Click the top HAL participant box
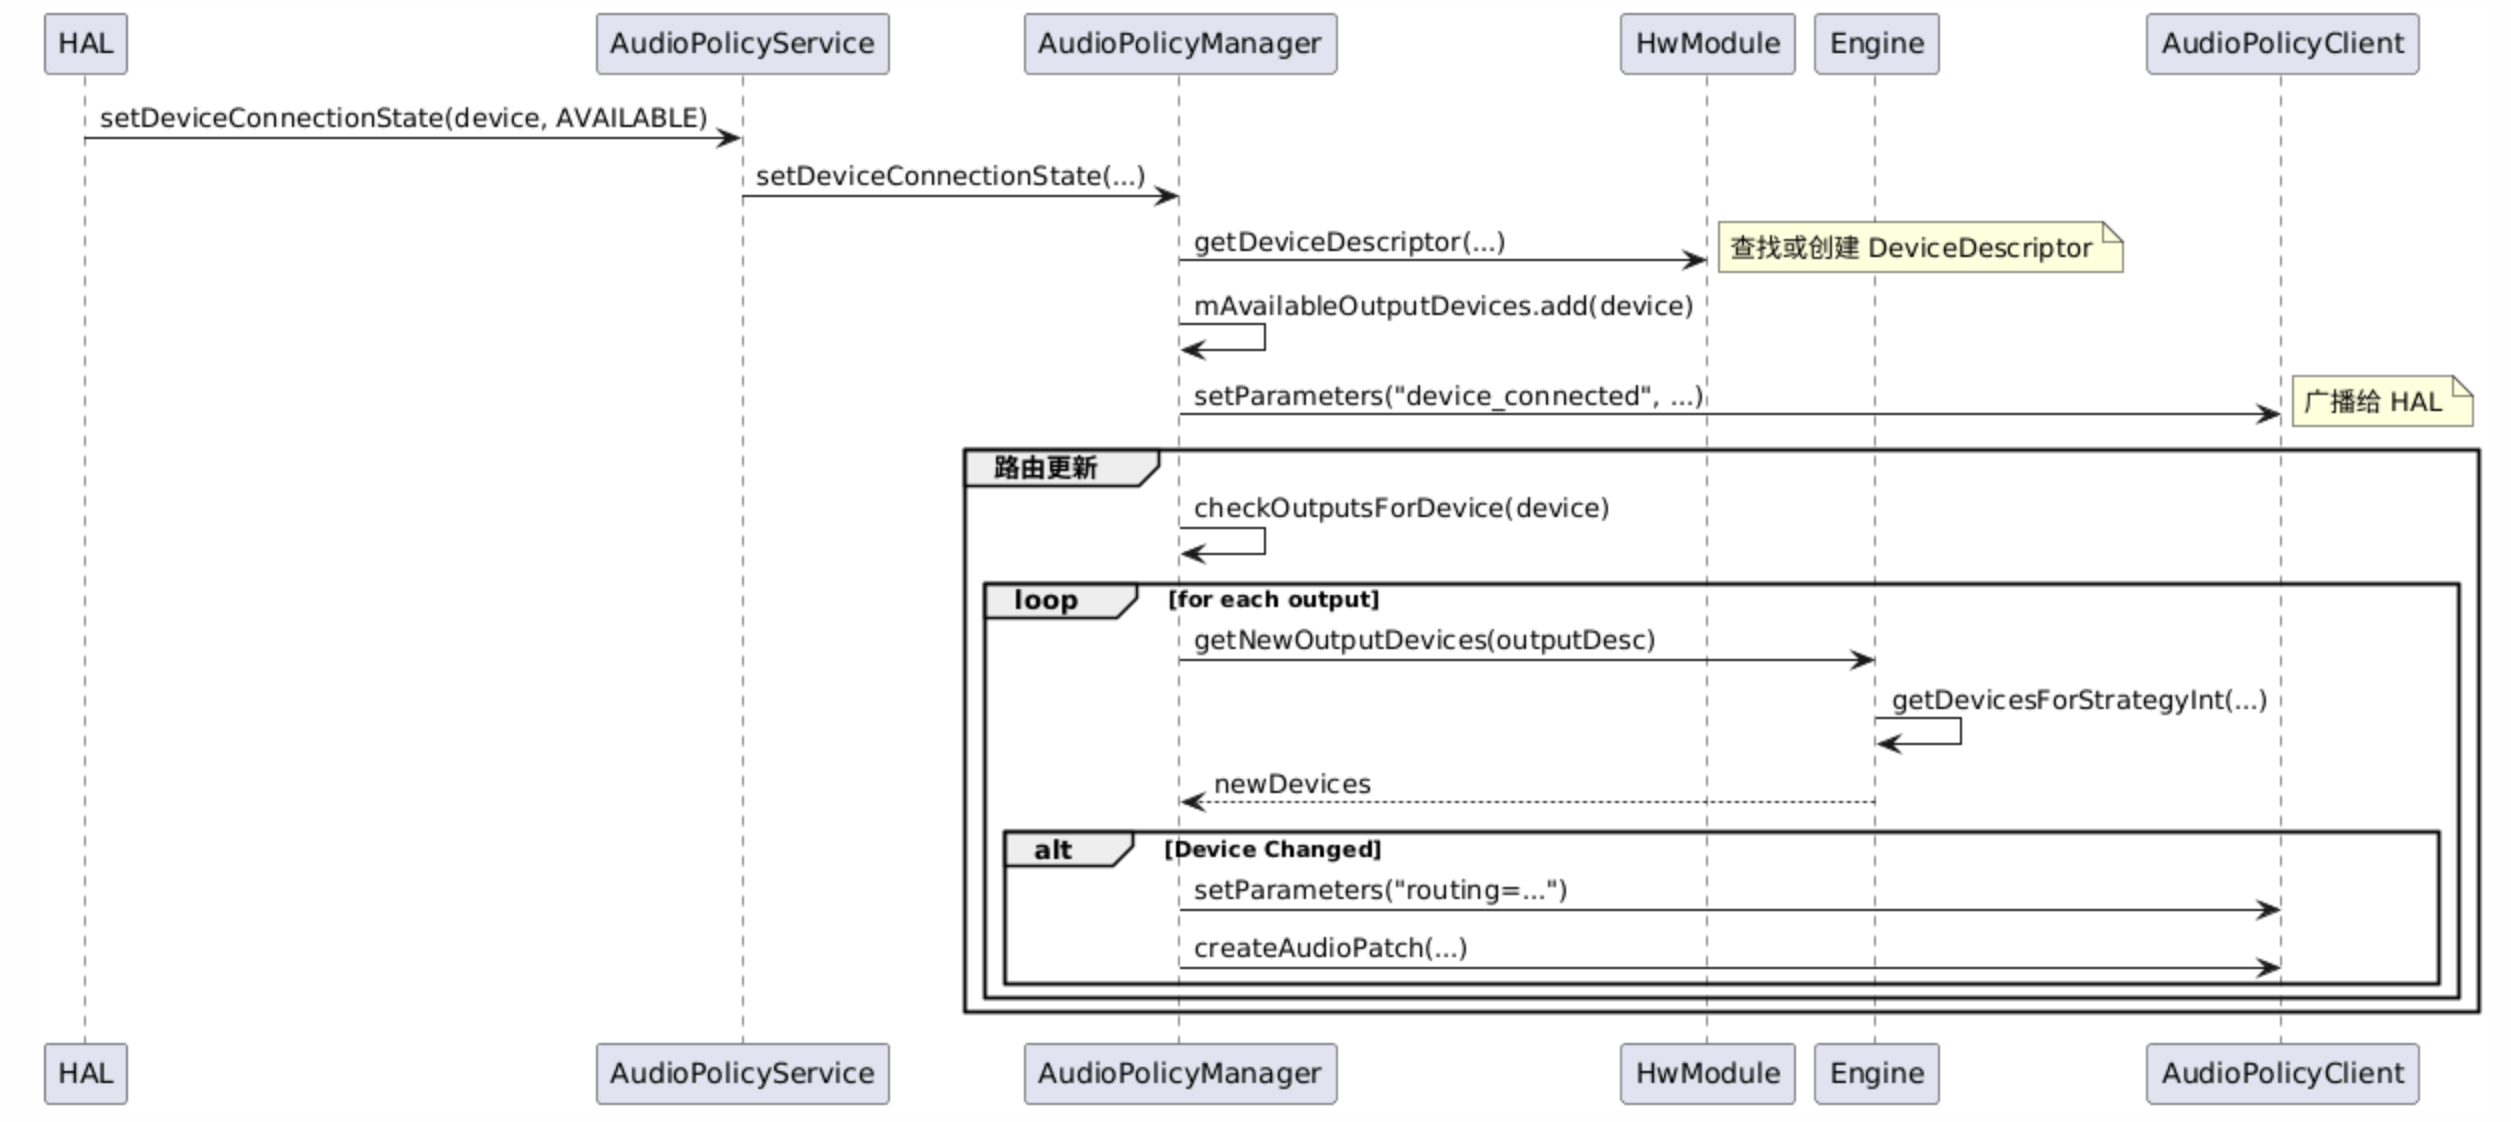The width and height of the screenshot is (2511, 1122). (85, 44)
